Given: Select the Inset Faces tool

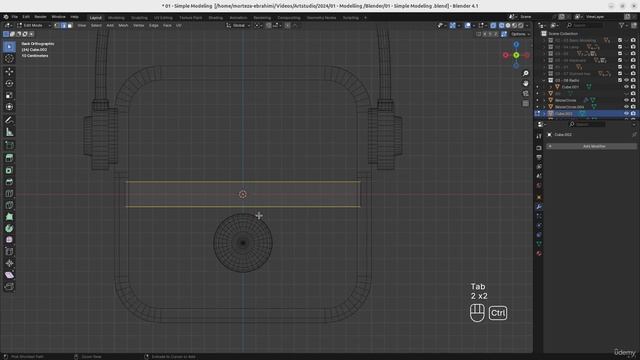Looking at the screenshot, I should pos(9,170).
